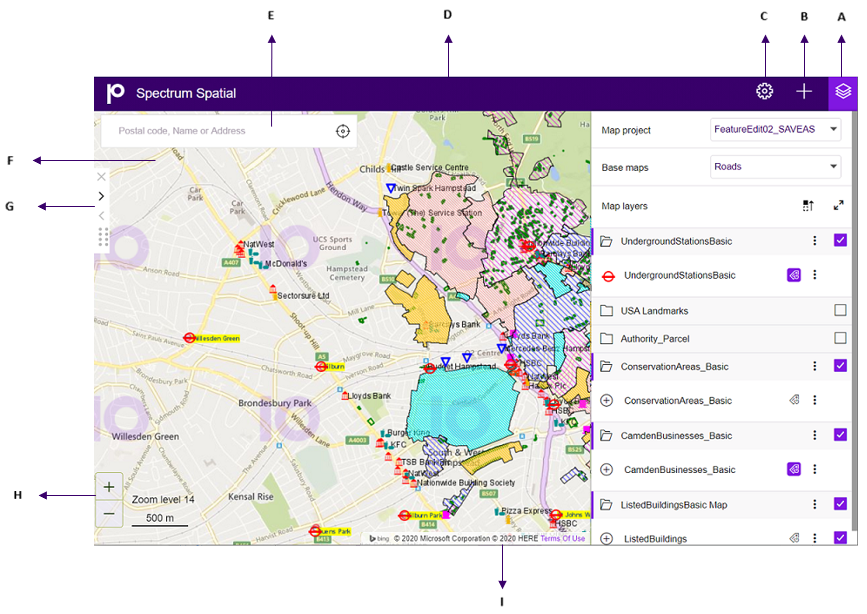867x614 pixels.
Task: Toggle the UndergroundStationsBasic group folder
Action: coord(606,241)
